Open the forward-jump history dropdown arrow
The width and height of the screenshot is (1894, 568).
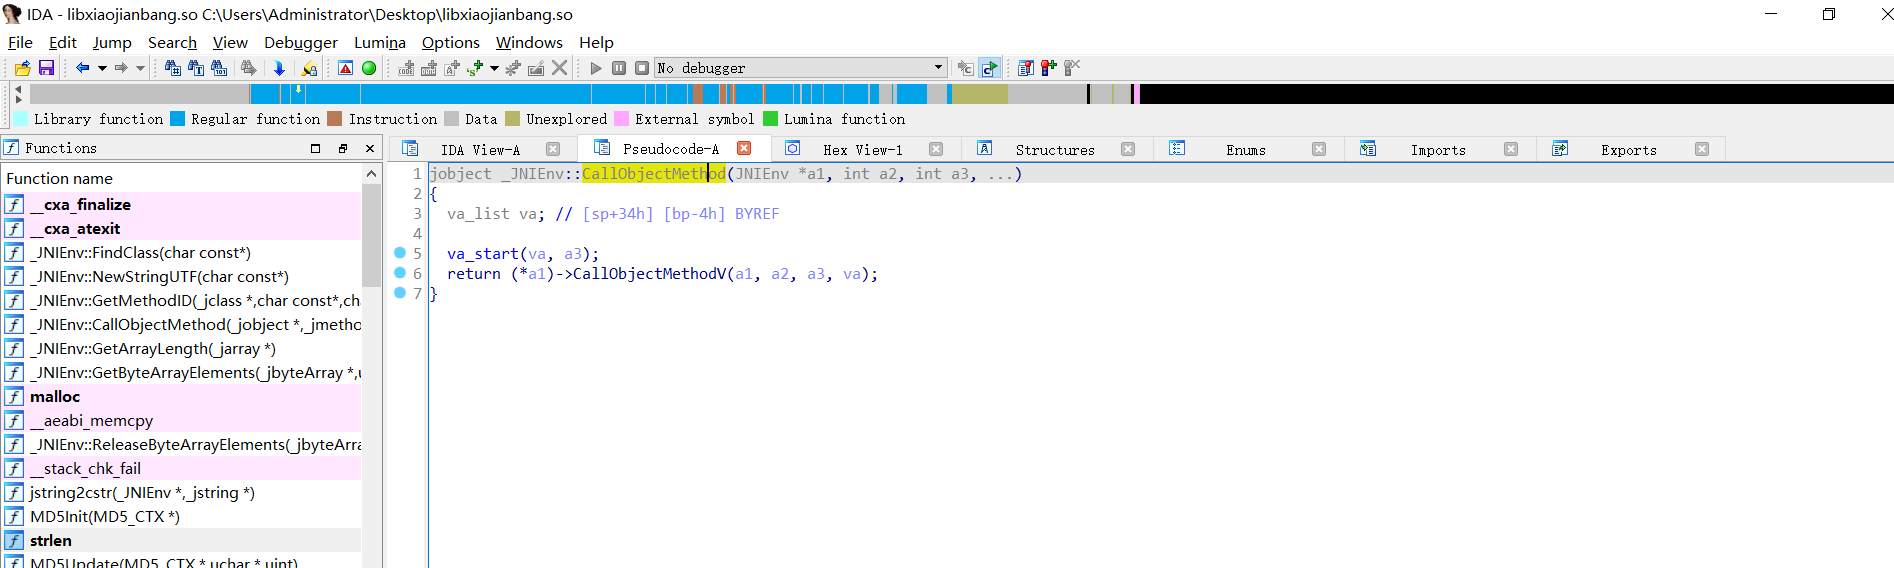[x=140, y=68]
